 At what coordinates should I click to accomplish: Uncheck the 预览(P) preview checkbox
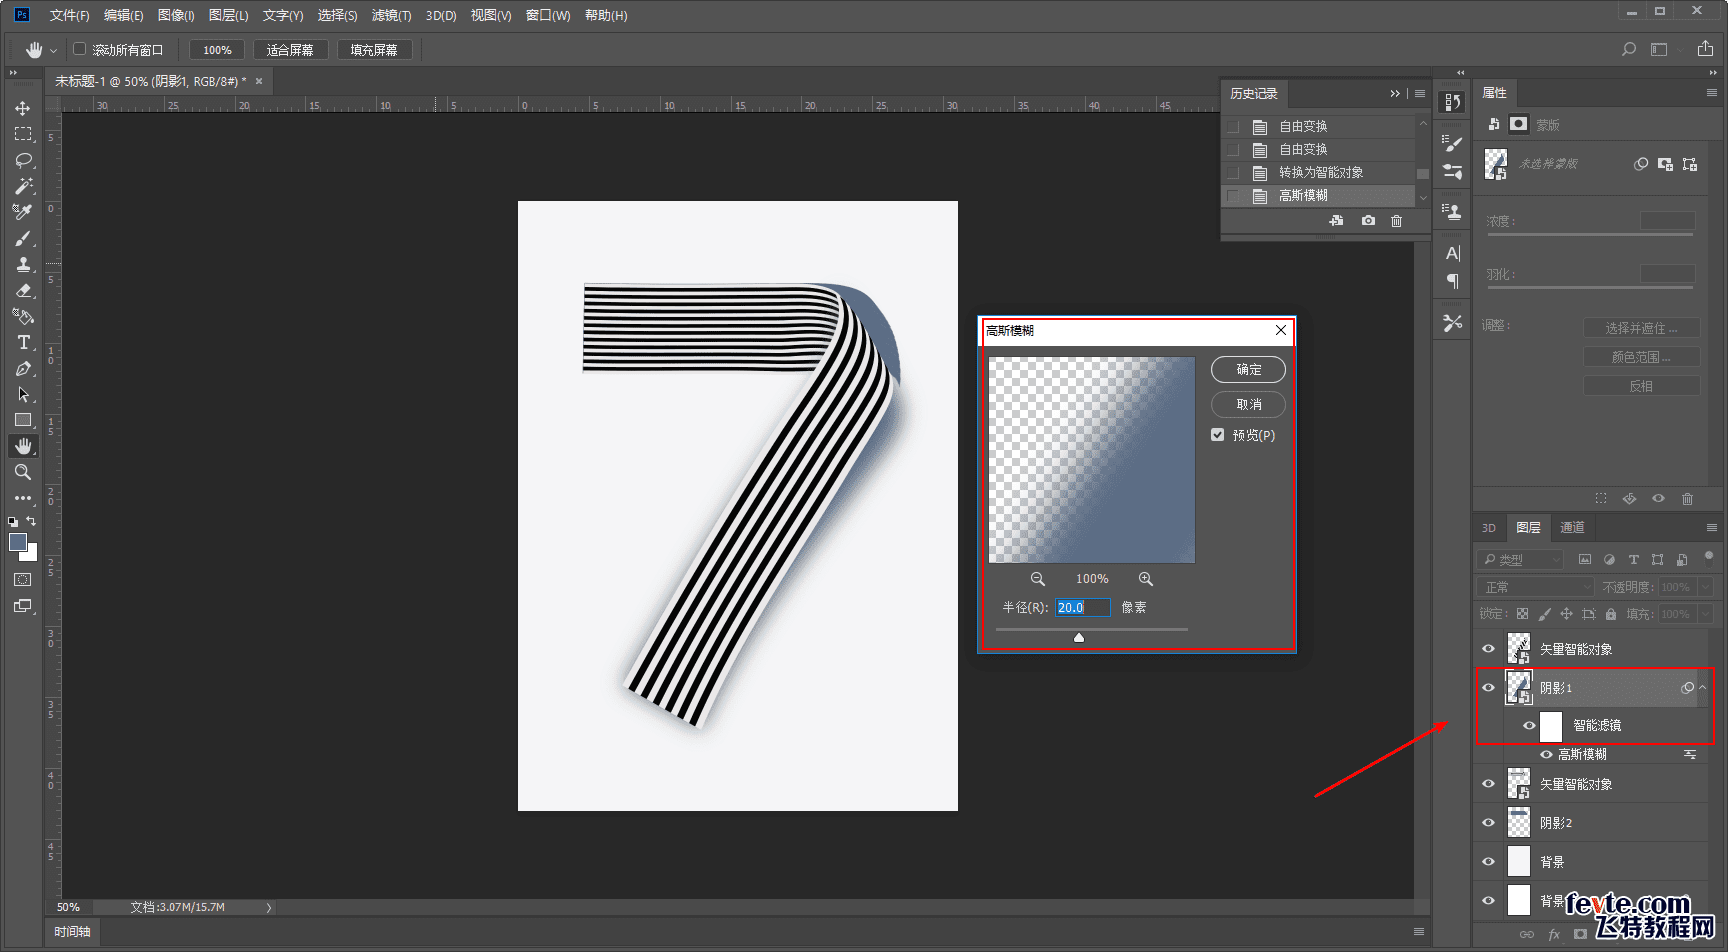pos(1217,435)
